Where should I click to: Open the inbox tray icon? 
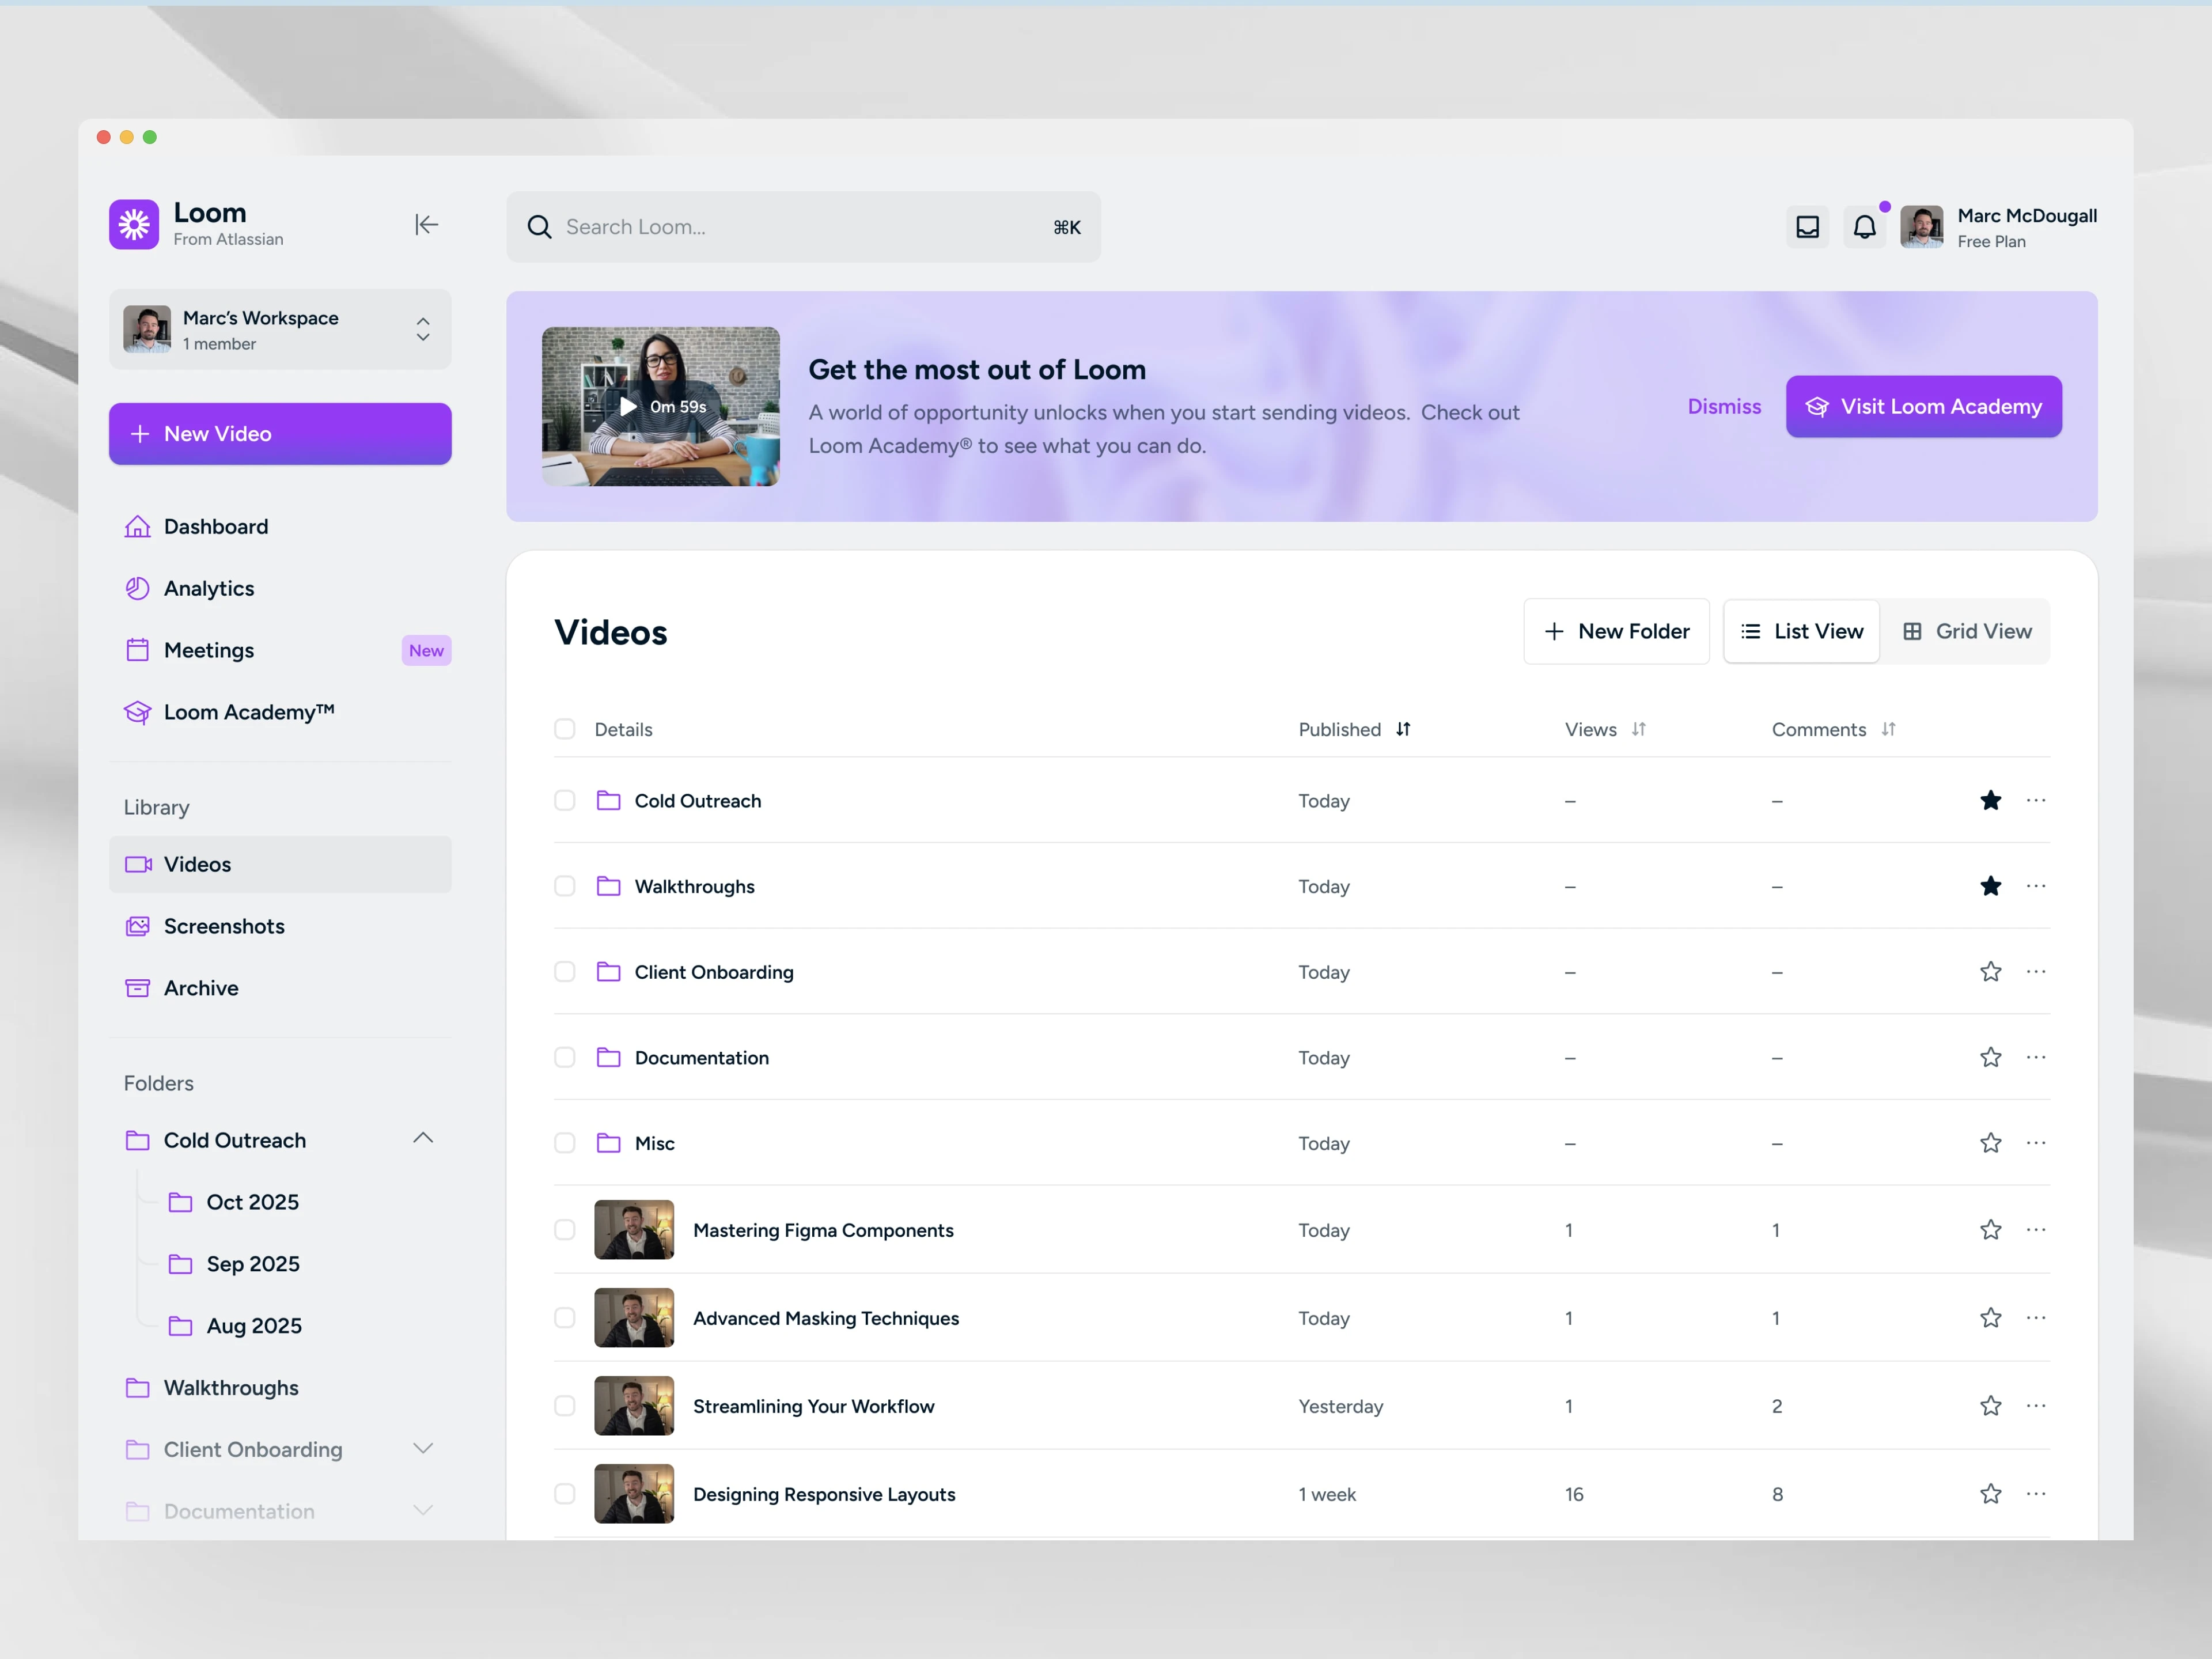click(x=1807, y=227)
